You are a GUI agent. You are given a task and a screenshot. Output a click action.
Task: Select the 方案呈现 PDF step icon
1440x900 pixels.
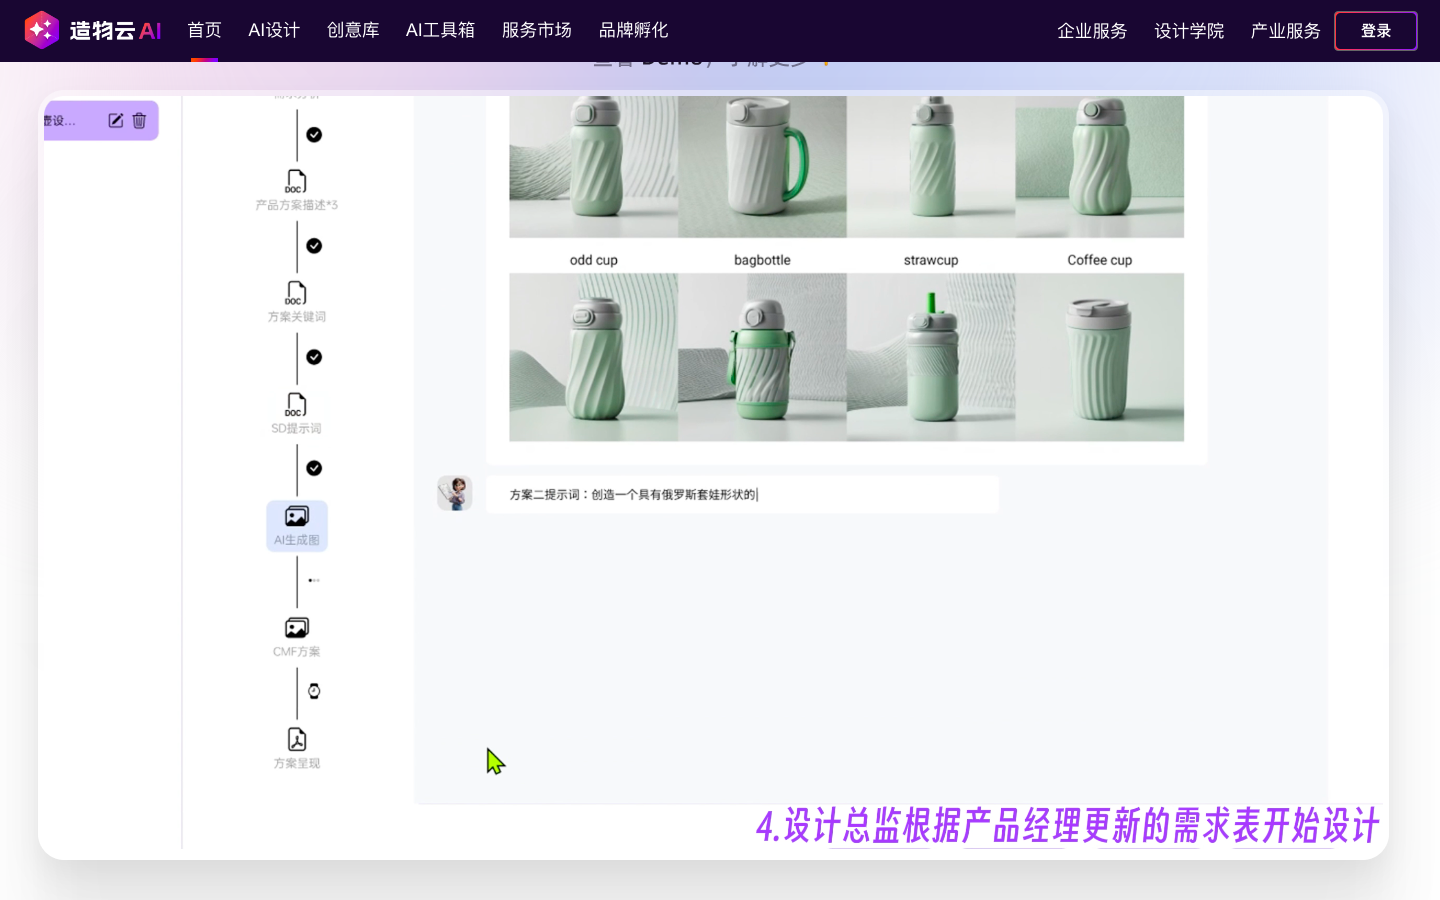coord(297,739)
